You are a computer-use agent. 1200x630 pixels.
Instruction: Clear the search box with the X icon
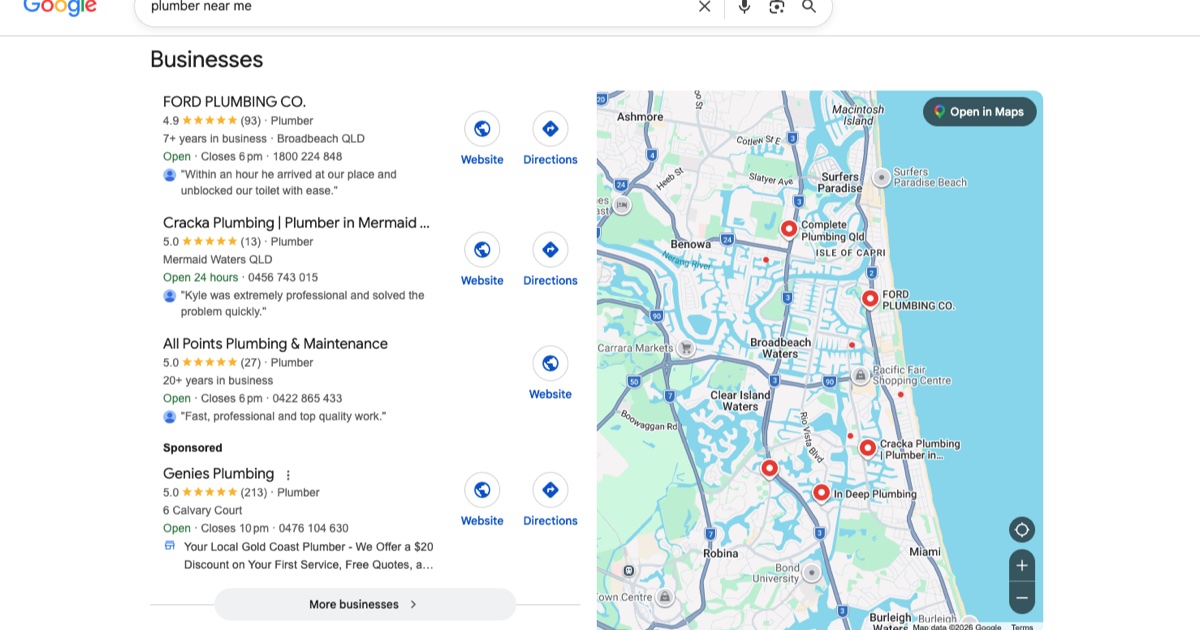click(x=704, y=7)
